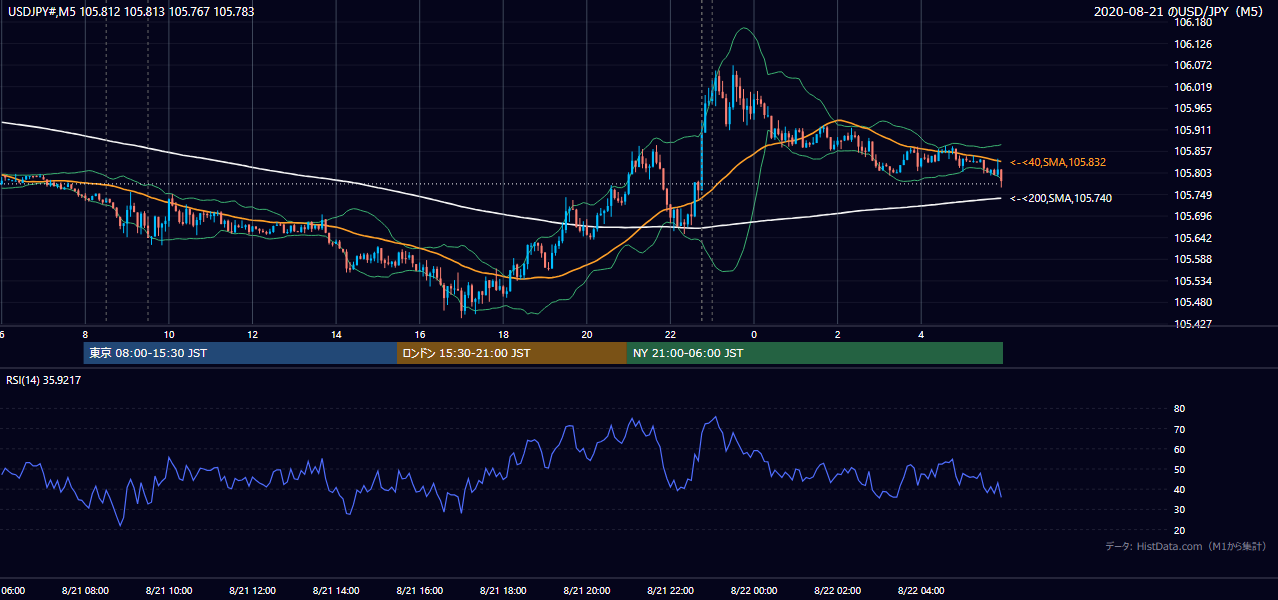Click price axis value 105.480
This screenshot has width=1278, height=600.
pos(1193,302)
